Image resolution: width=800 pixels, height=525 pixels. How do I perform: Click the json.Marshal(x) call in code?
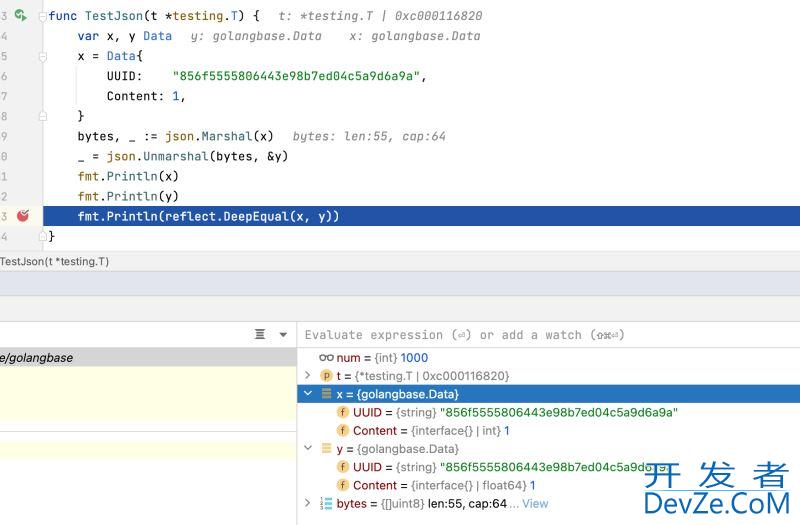tap(219, 136)
